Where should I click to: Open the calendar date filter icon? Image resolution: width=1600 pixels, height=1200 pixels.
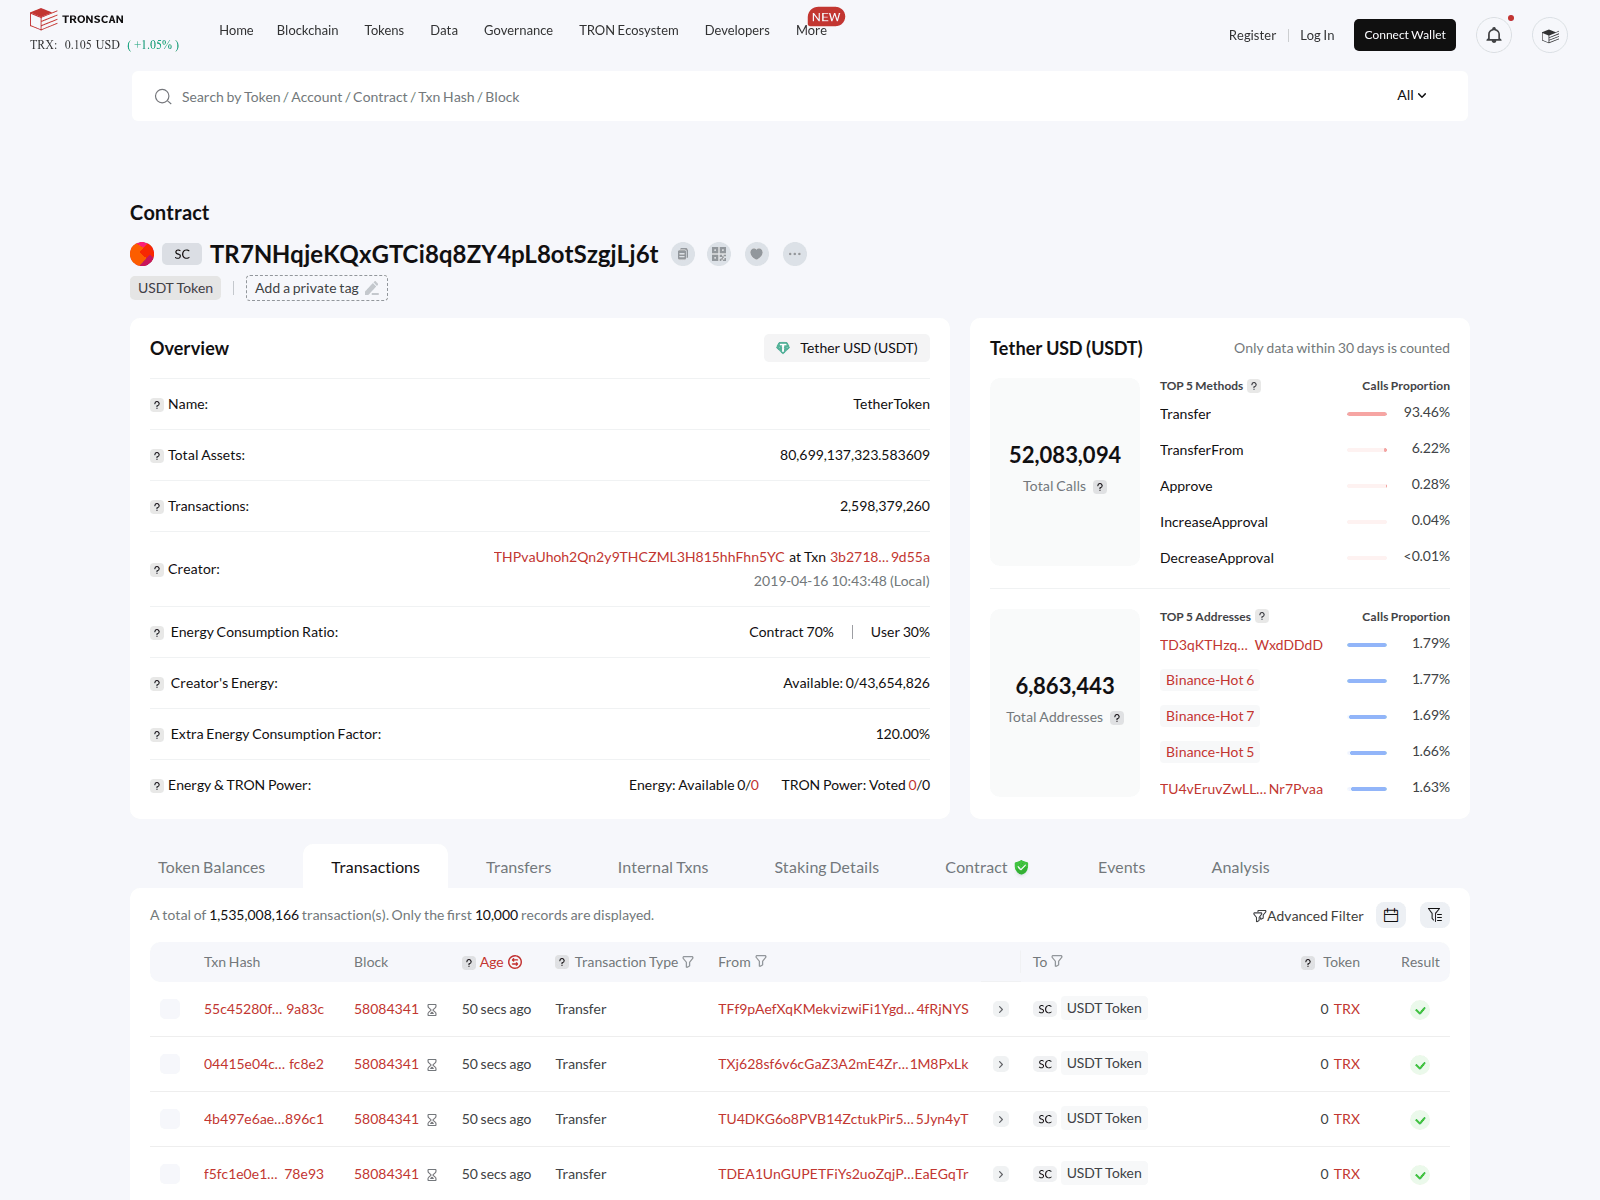point(1391,915)
